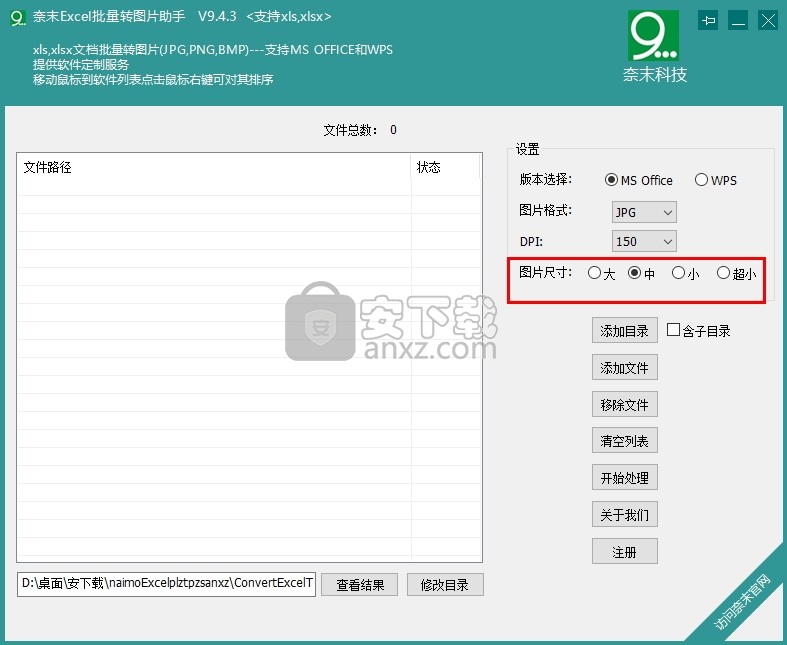Close the Excel converter window

tap(768, 21)
